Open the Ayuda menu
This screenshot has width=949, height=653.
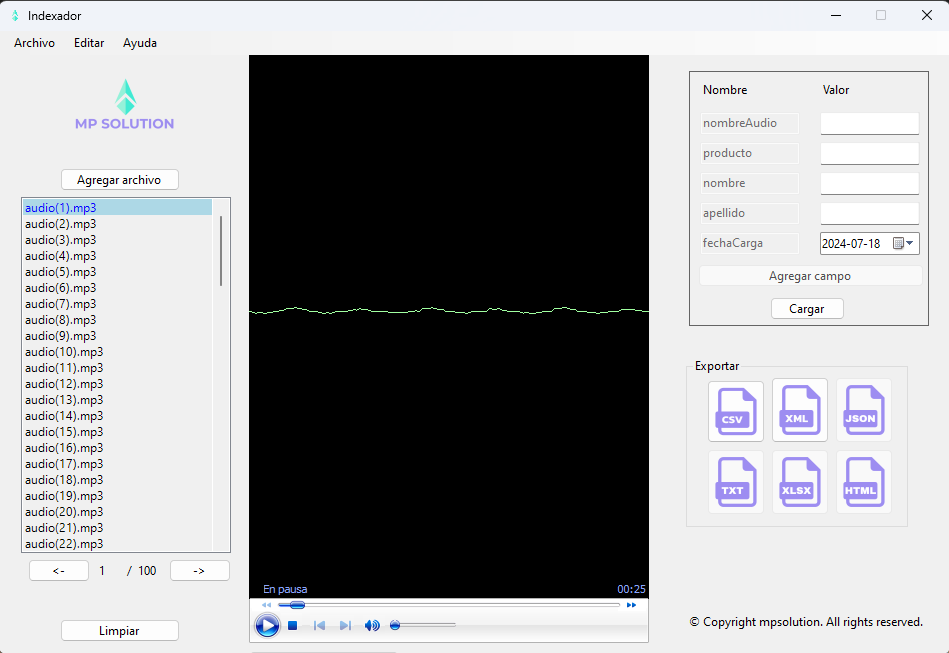(x=139, y=43)
